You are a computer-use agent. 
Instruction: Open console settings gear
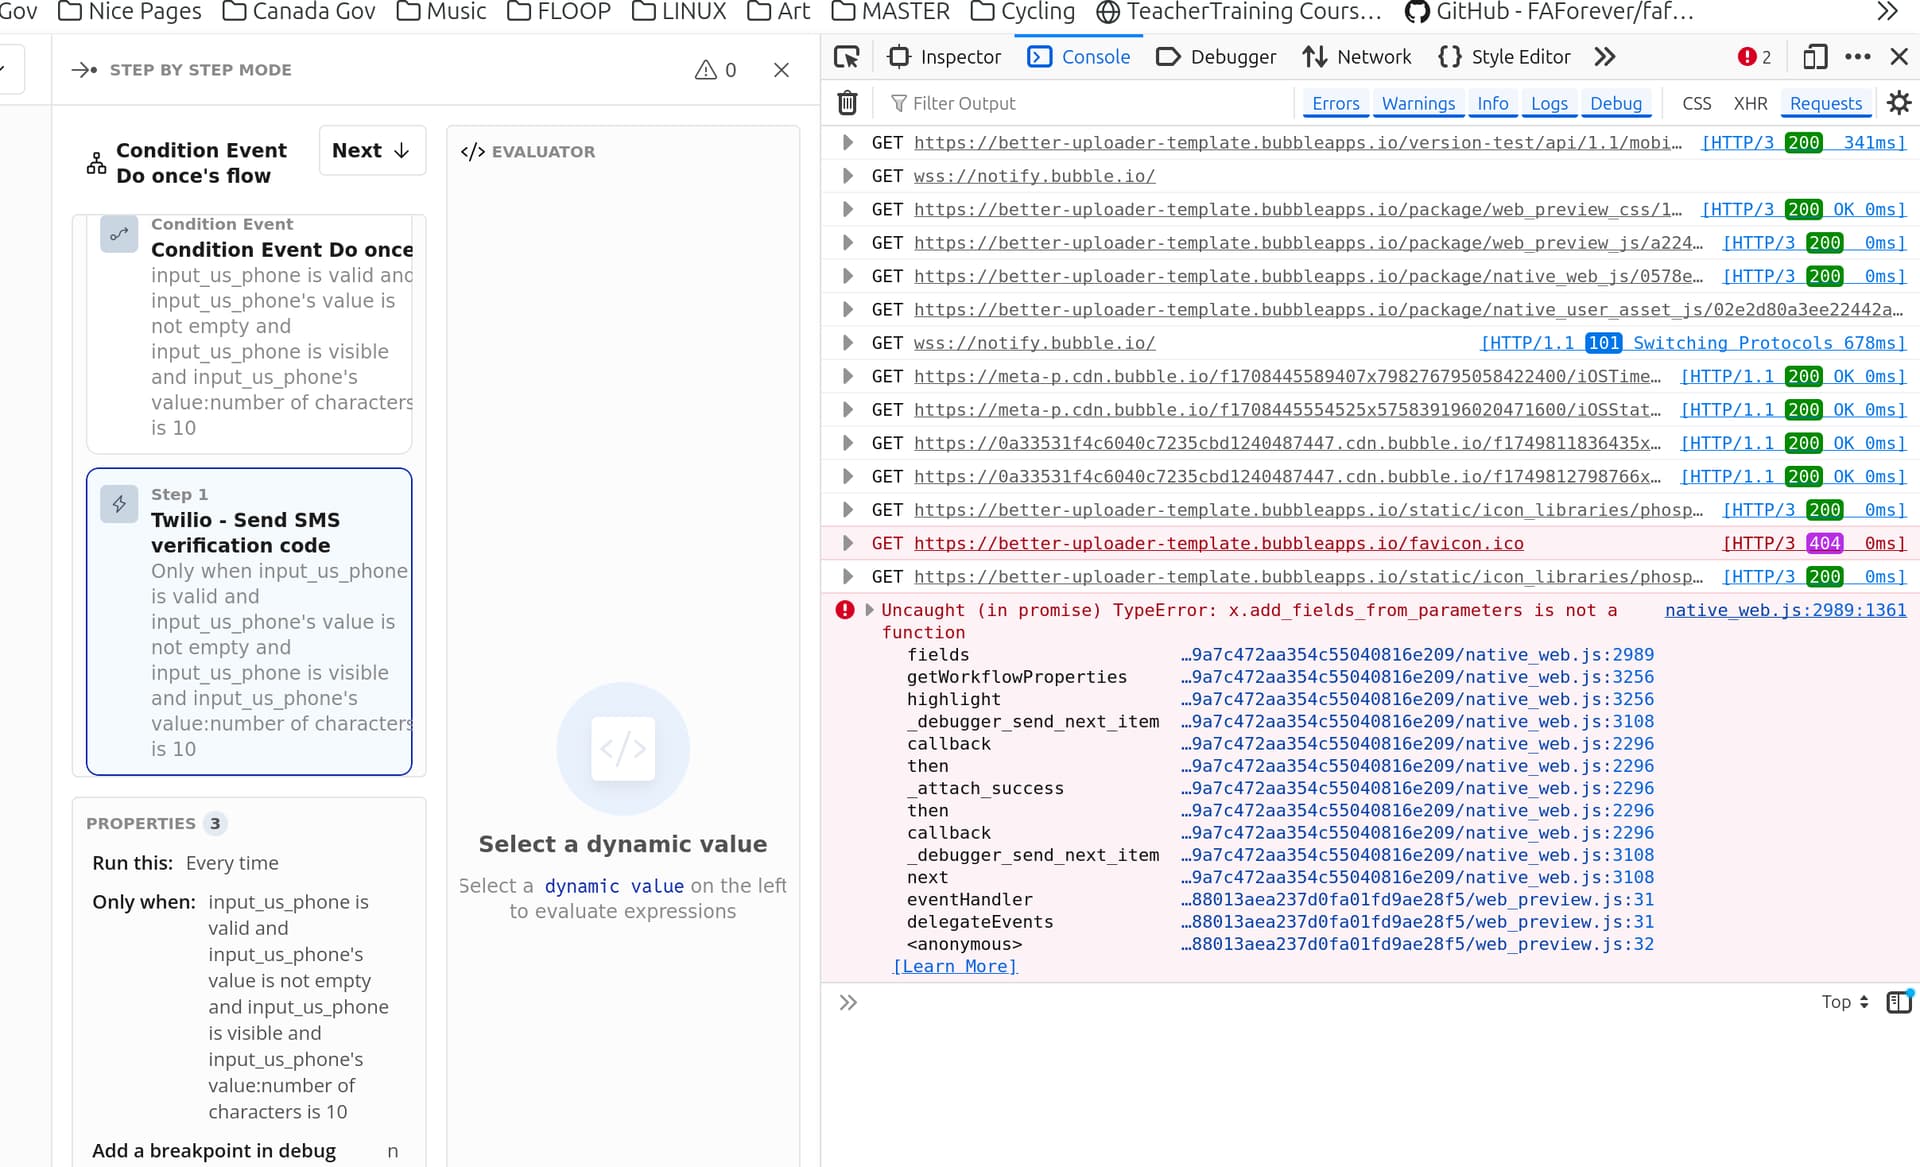tap(1899, 103)
